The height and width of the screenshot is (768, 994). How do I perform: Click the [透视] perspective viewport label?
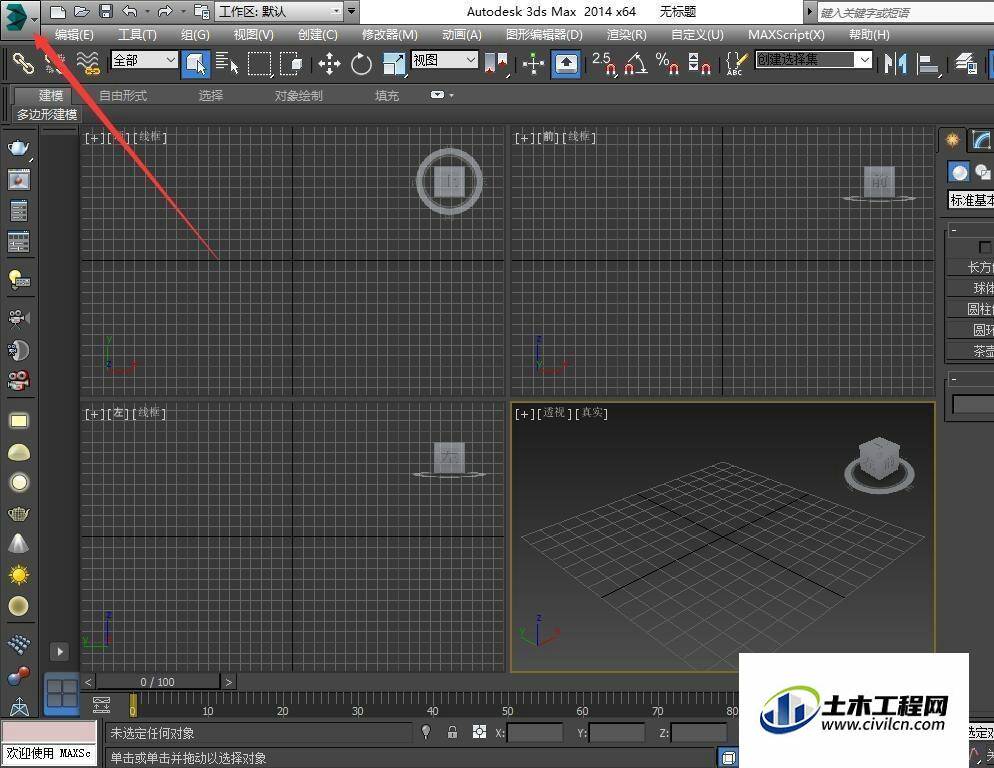tap(555, 413)
